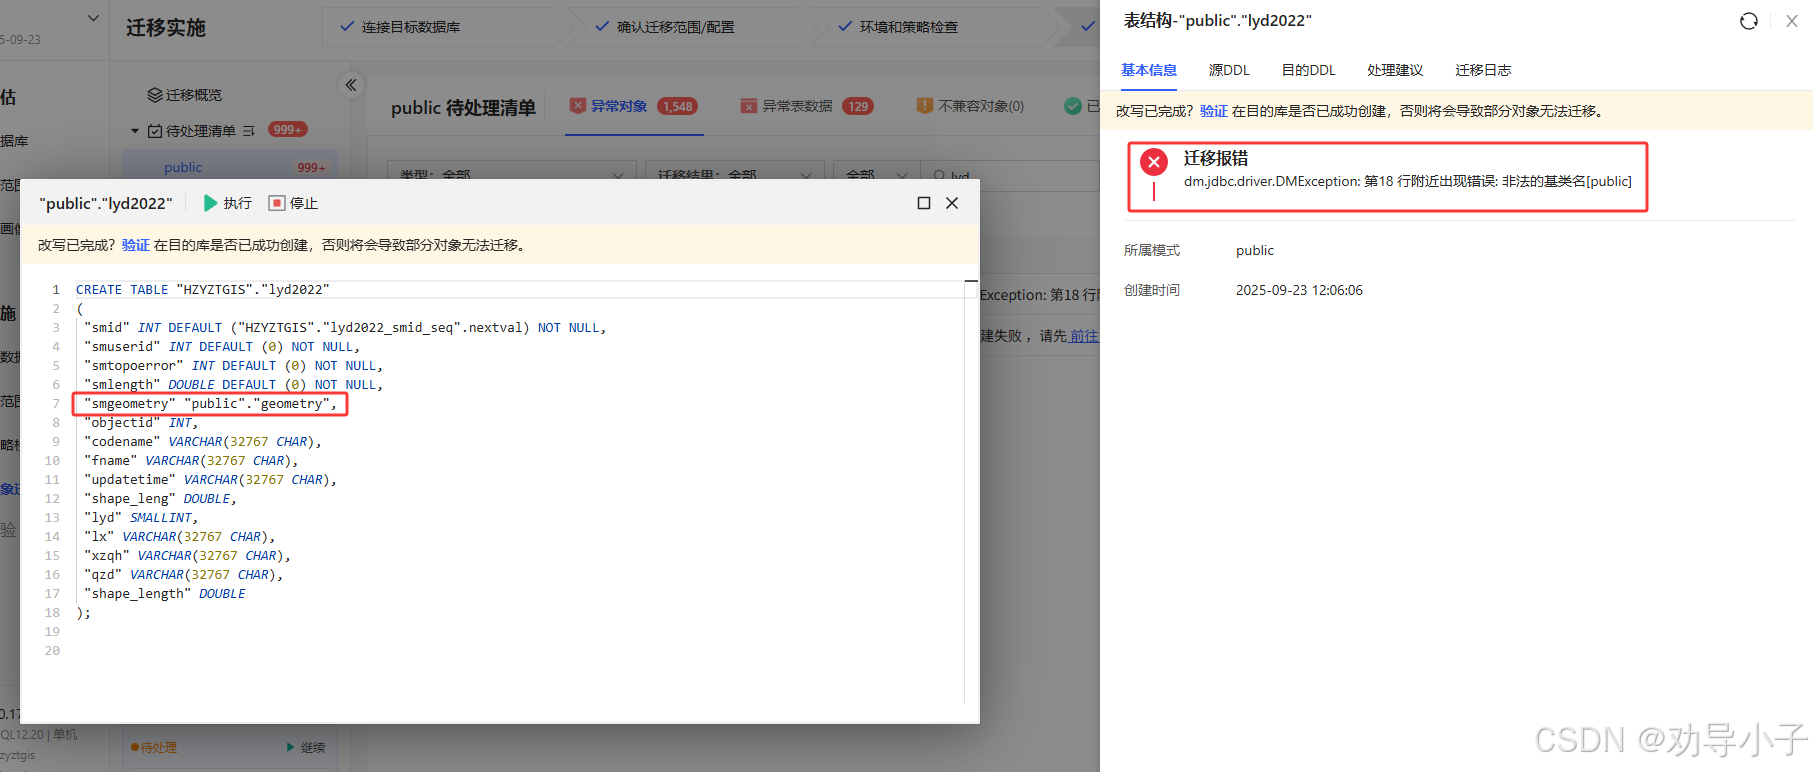This screenshot has height=772, width=1813.
Task: Stop execution with the 停止 button
Action: (x=293, y=203)
